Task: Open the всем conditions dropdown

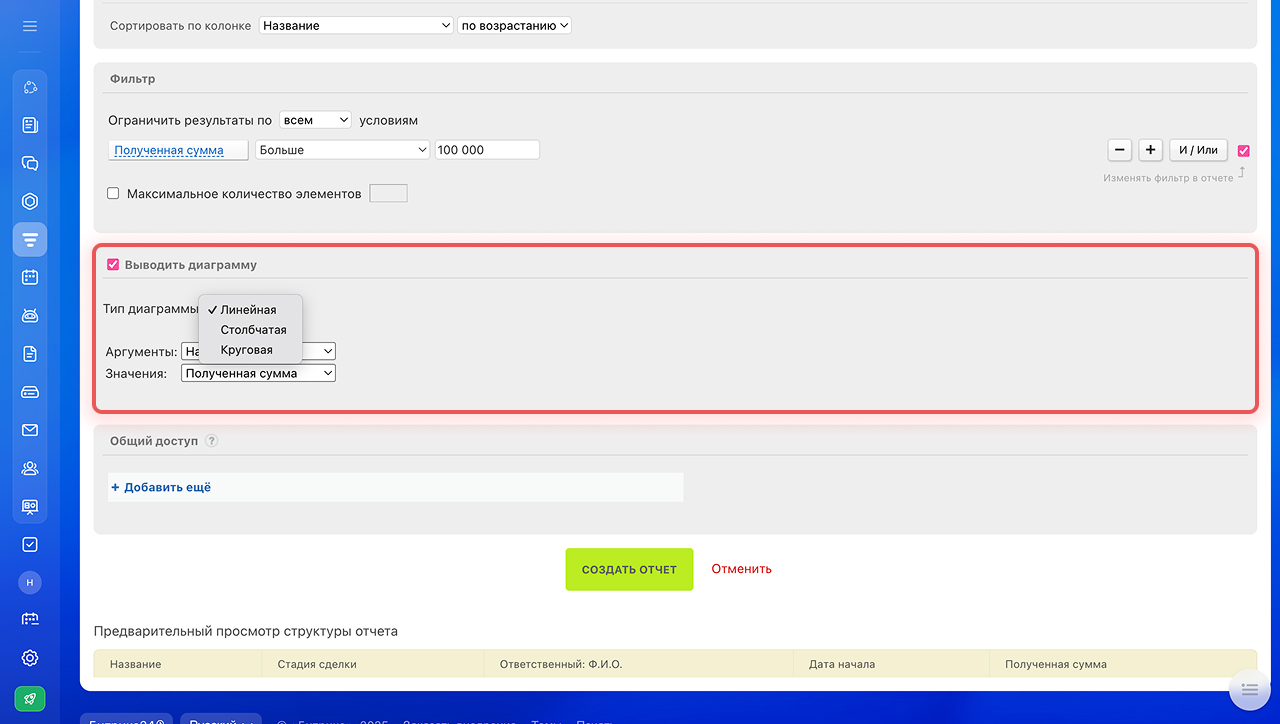Action: tap(315, 120)
